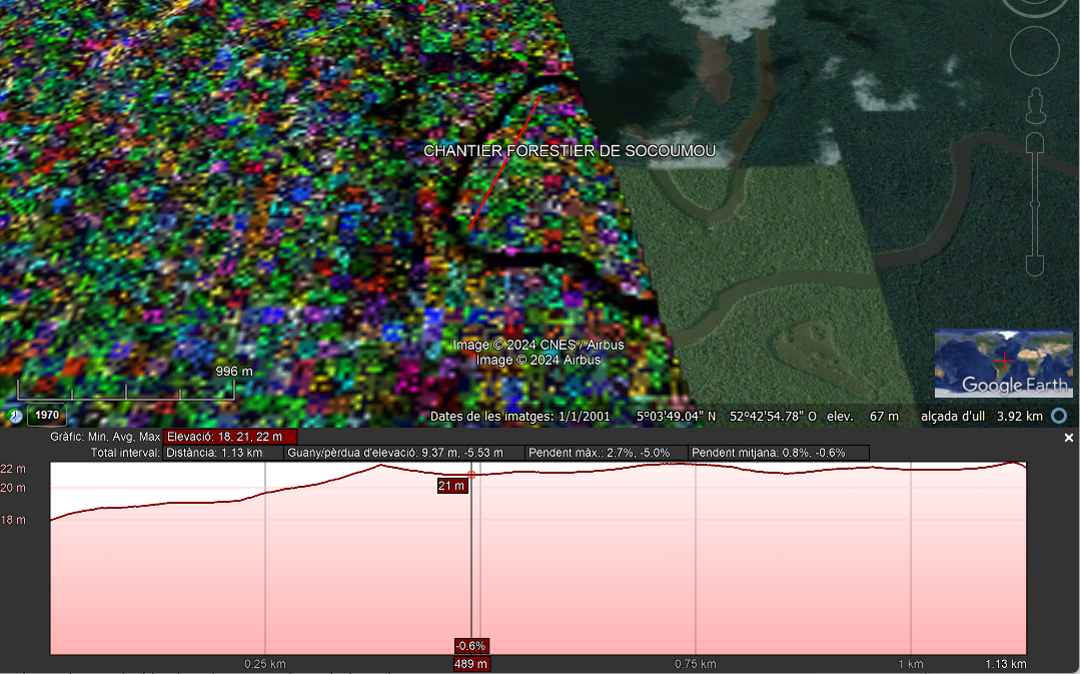
Task: Click the historical imagery clock icon
Action: click(14, 416)
